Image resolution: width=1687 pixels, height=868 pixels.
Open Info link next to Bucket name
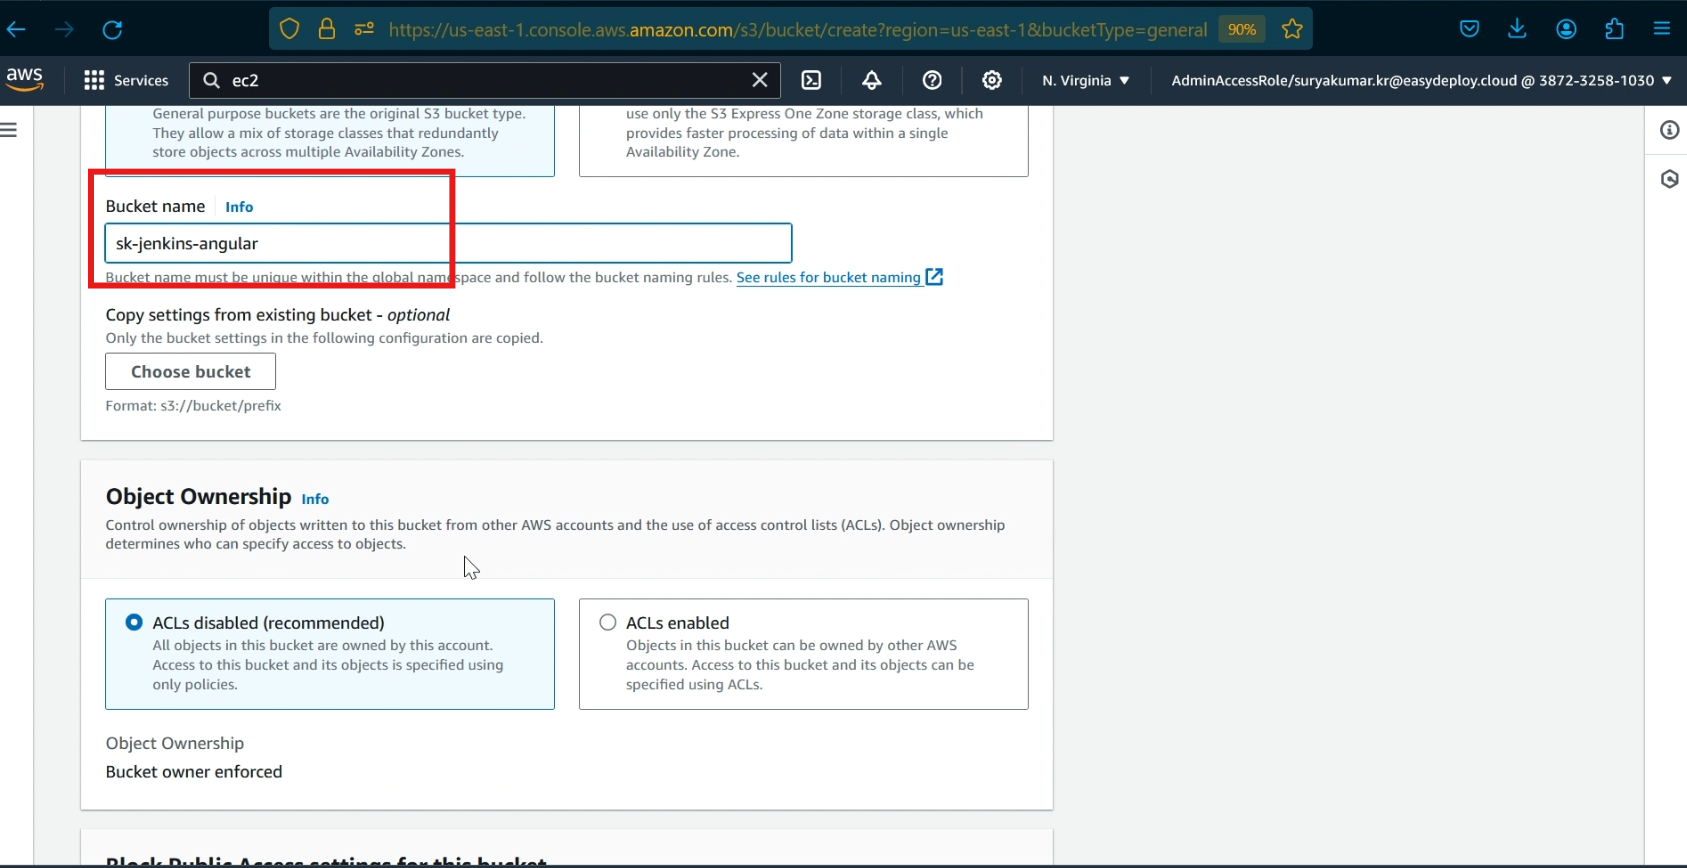click(239, 207)
